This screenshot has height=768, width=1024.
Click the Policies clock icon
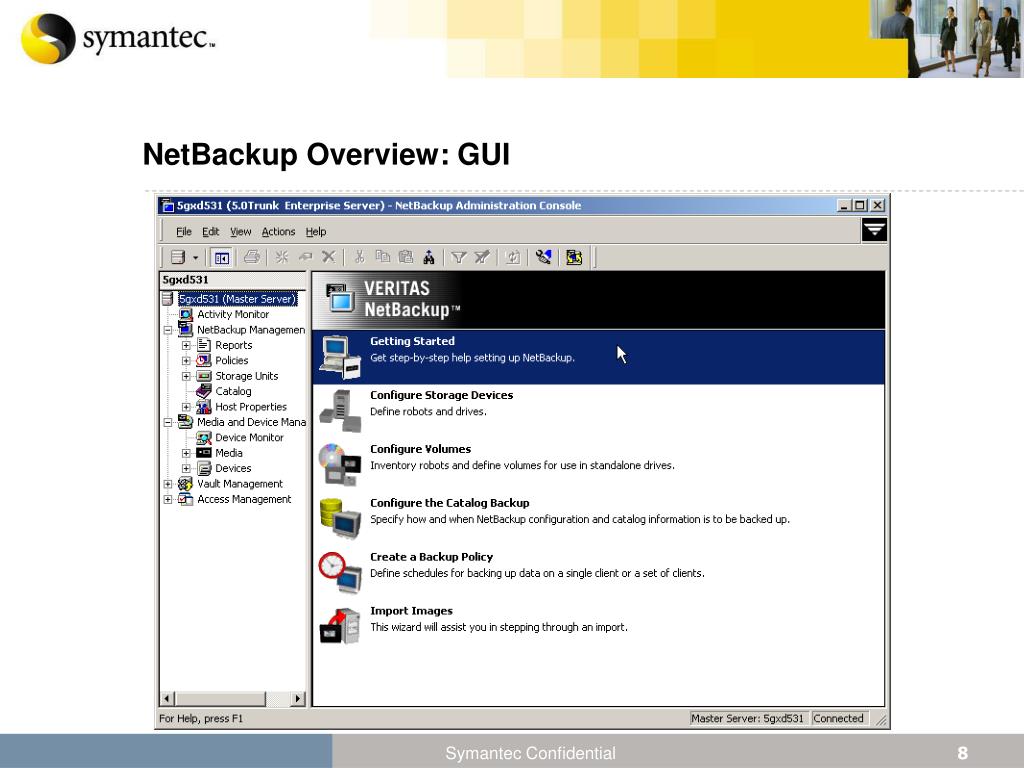[204, 360]
